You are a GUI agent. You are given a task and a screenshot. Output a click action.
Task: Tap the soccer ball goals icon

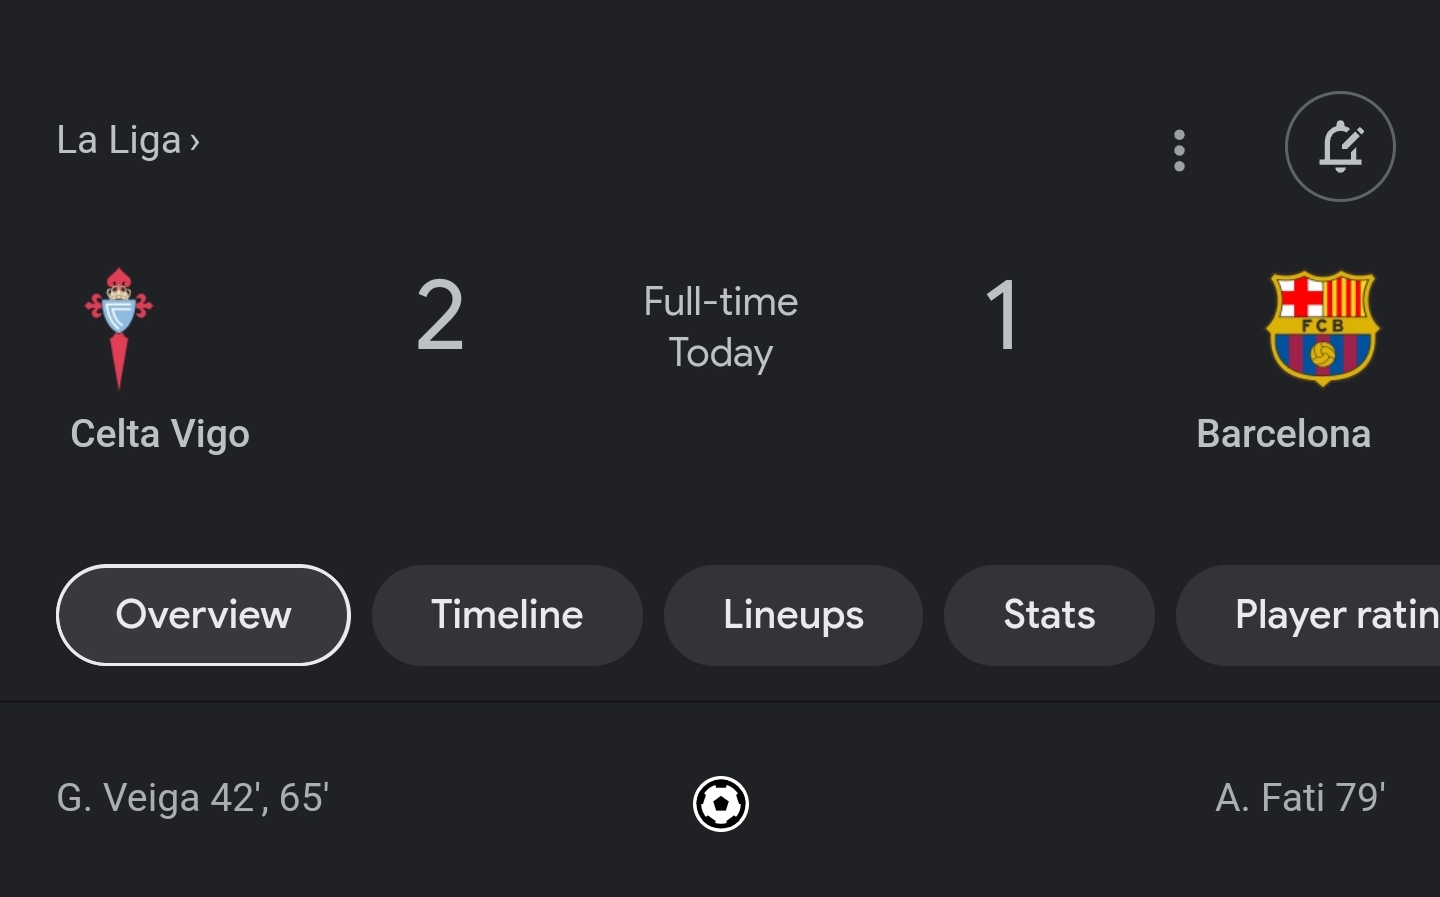coord(721,803)
